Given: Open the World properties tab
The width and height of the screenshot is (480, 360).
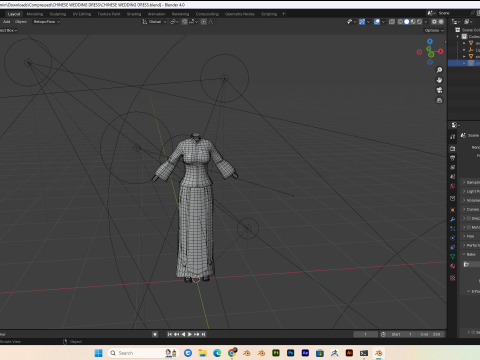Looking at the screenshot, I should (x=453, y=186).
